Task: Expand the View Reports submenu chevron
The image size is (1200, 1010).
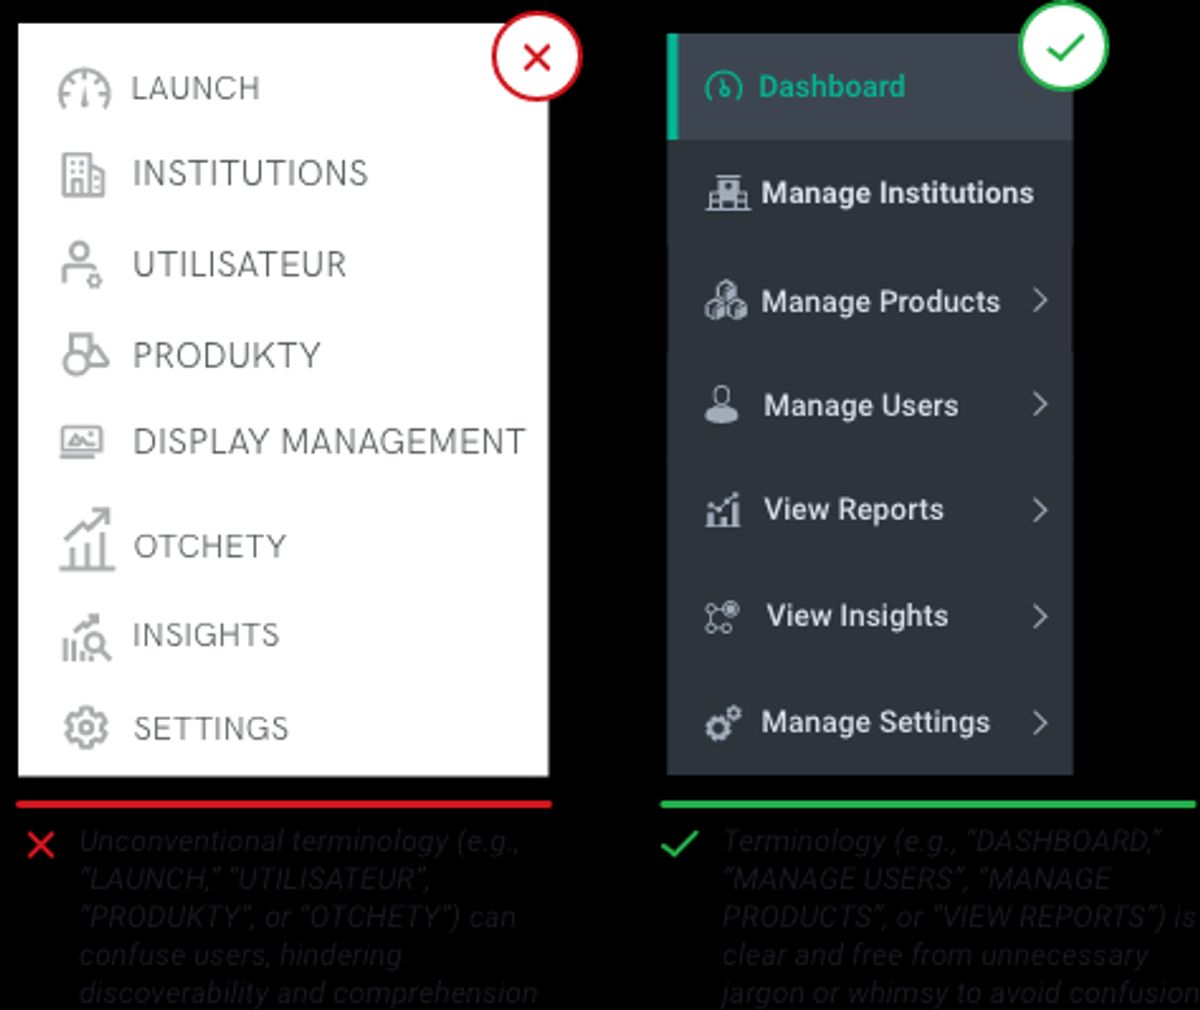Action: coord(1040,510)
